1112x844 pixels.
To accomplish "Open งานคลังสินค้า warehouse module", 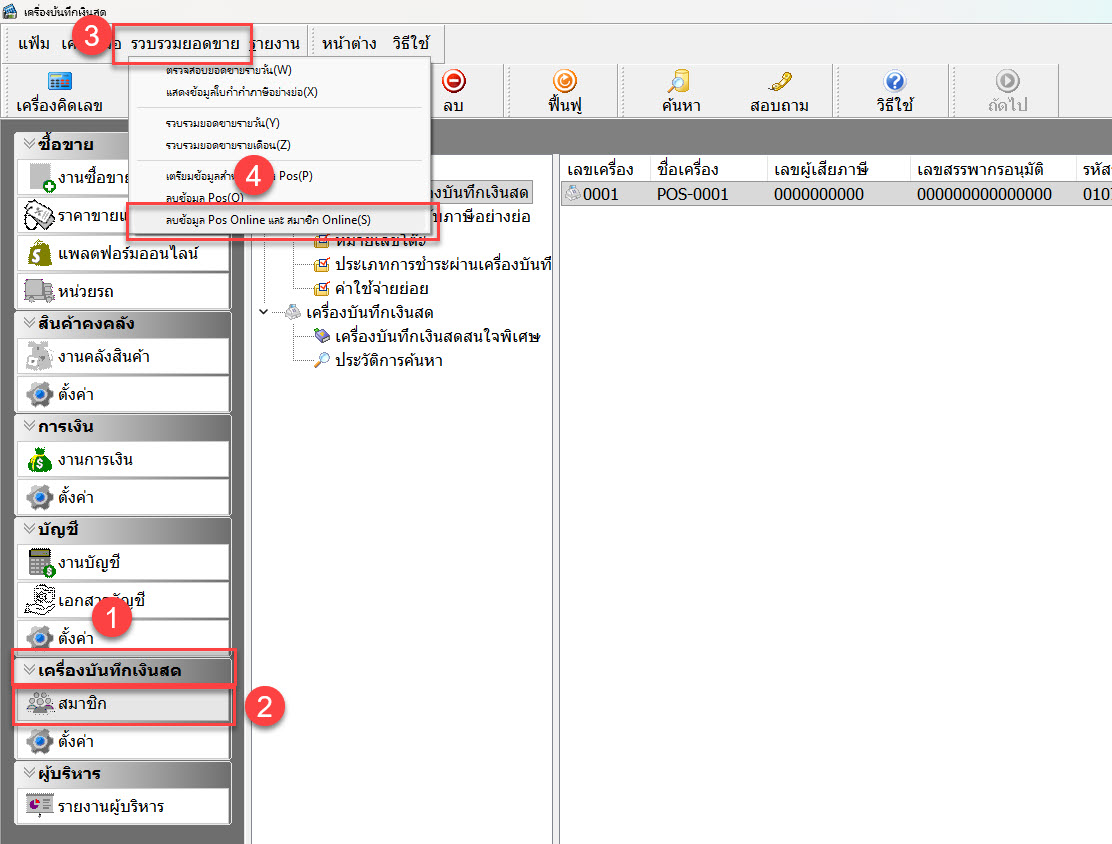I will (x=103, y=356).
